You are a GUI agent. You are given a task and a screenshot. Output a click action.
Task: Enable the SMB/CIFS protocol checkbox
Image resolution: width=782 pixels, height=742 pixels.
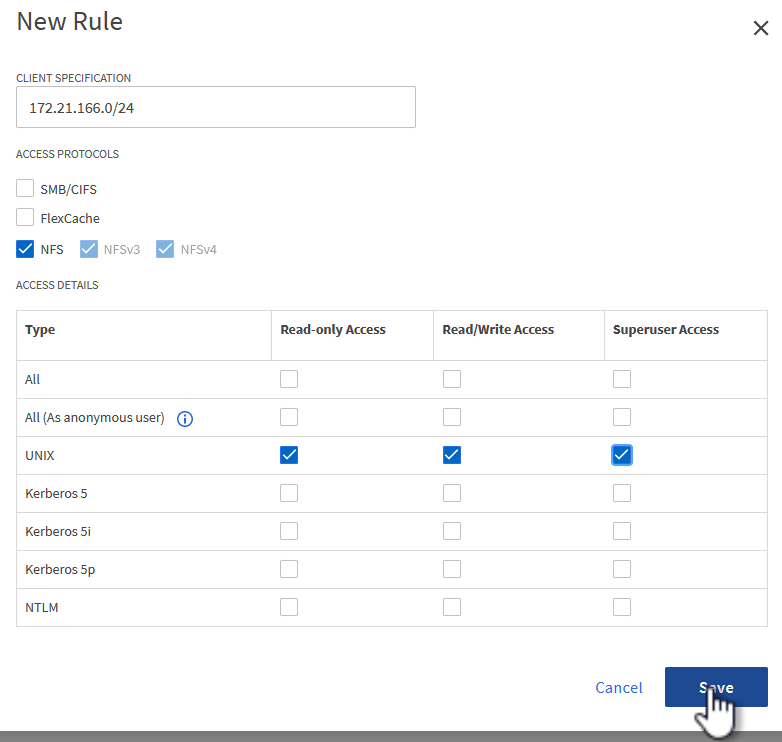click(25, 188)
